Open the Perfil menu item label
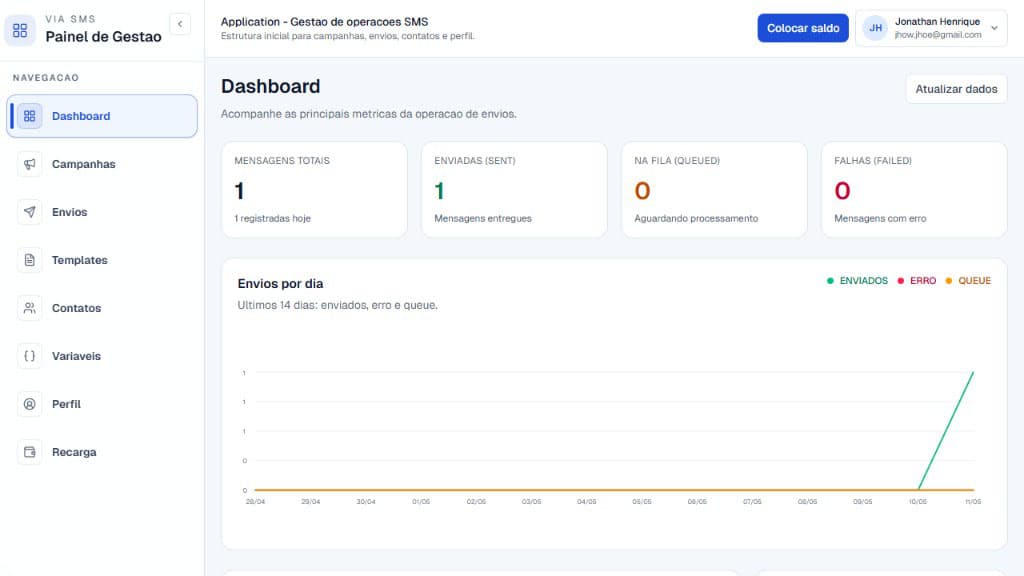1024x576 pixels. [66, 404]
